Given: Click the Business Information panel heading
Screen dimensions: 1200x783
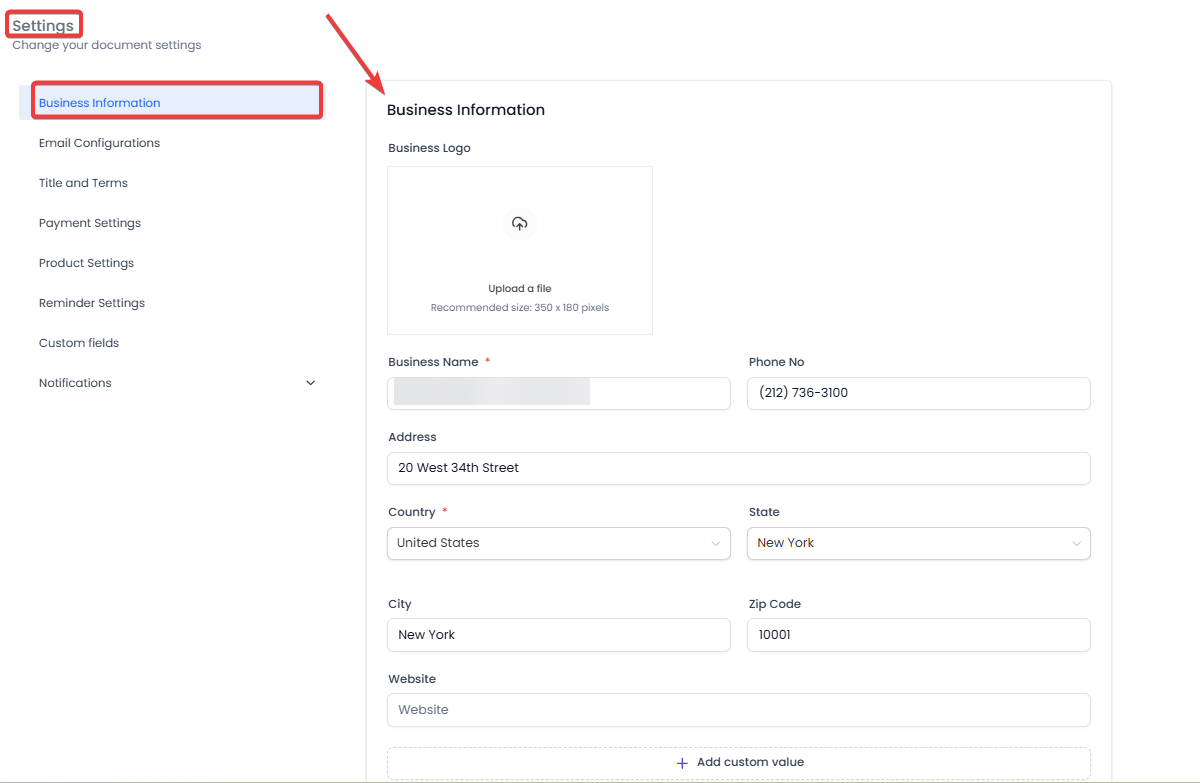Looking at the screenshot, I should (x=466, y=110).
